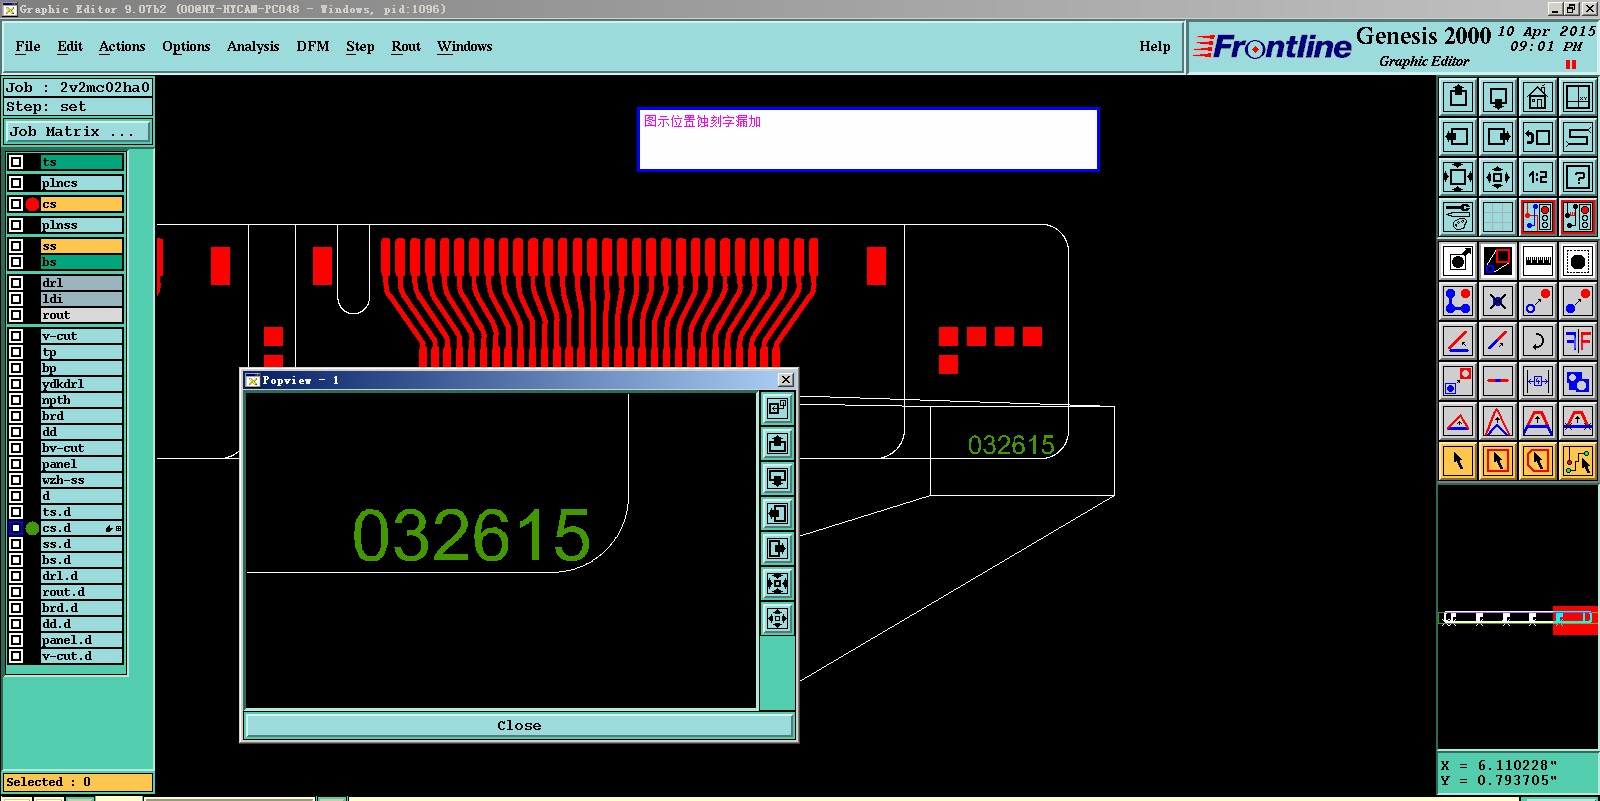Select the ydkdrl layer name
Image resolution: width=1600 pixels, height=801 pixels.
click(81, 384)
